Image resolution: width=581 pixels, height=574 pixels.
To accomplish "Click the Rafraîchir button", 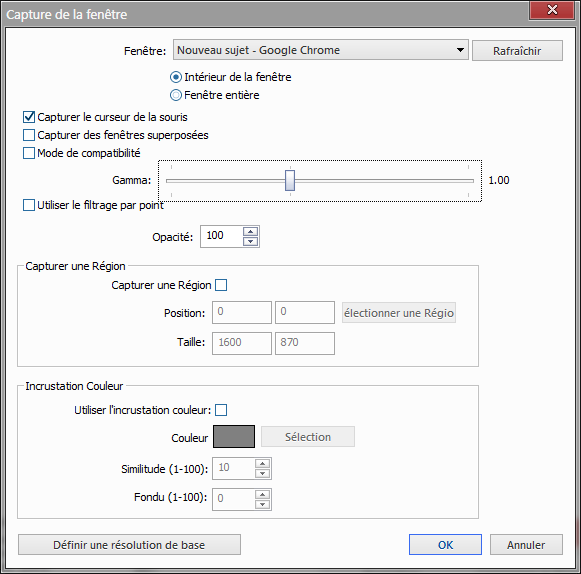I will 517,51.
